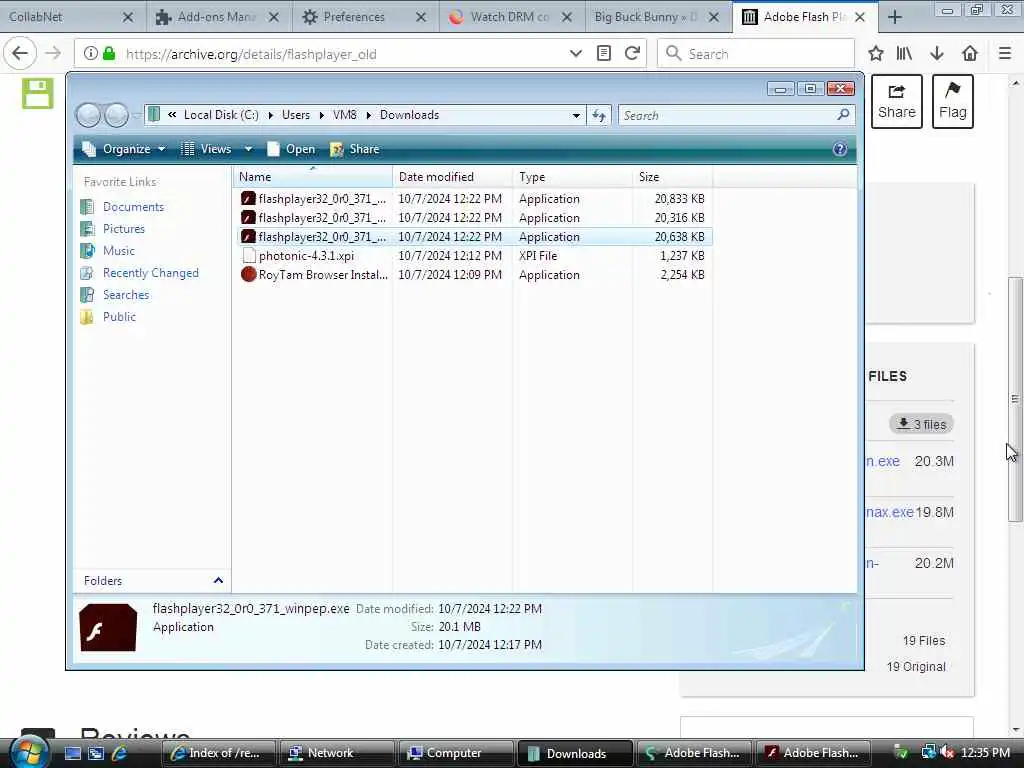Image resolution: width=1024 pixels, height=768 pixels.
Task: Launch Internet Explorer from quick launch
Action: [119, 753]
